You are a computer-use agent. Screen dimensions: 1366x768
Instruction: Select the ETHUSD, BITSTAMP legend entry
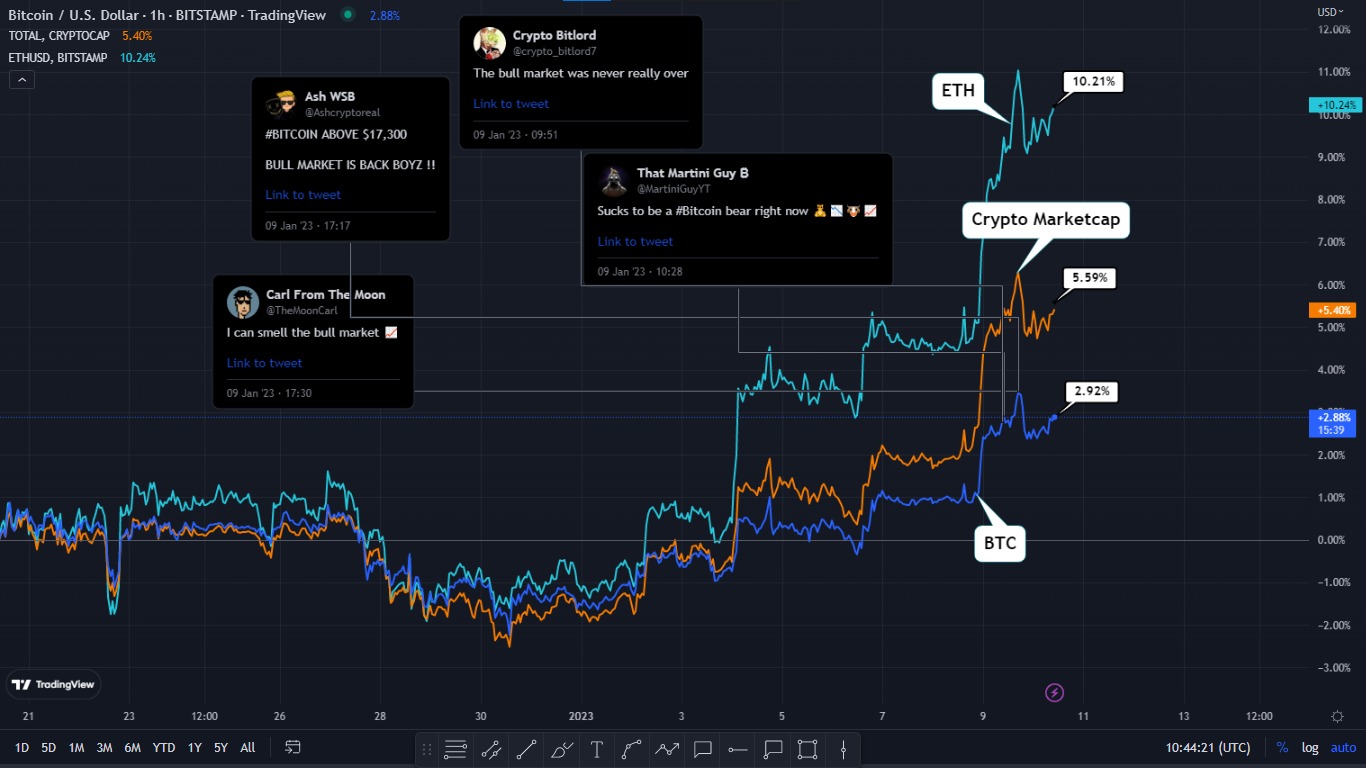click(58, 58)
